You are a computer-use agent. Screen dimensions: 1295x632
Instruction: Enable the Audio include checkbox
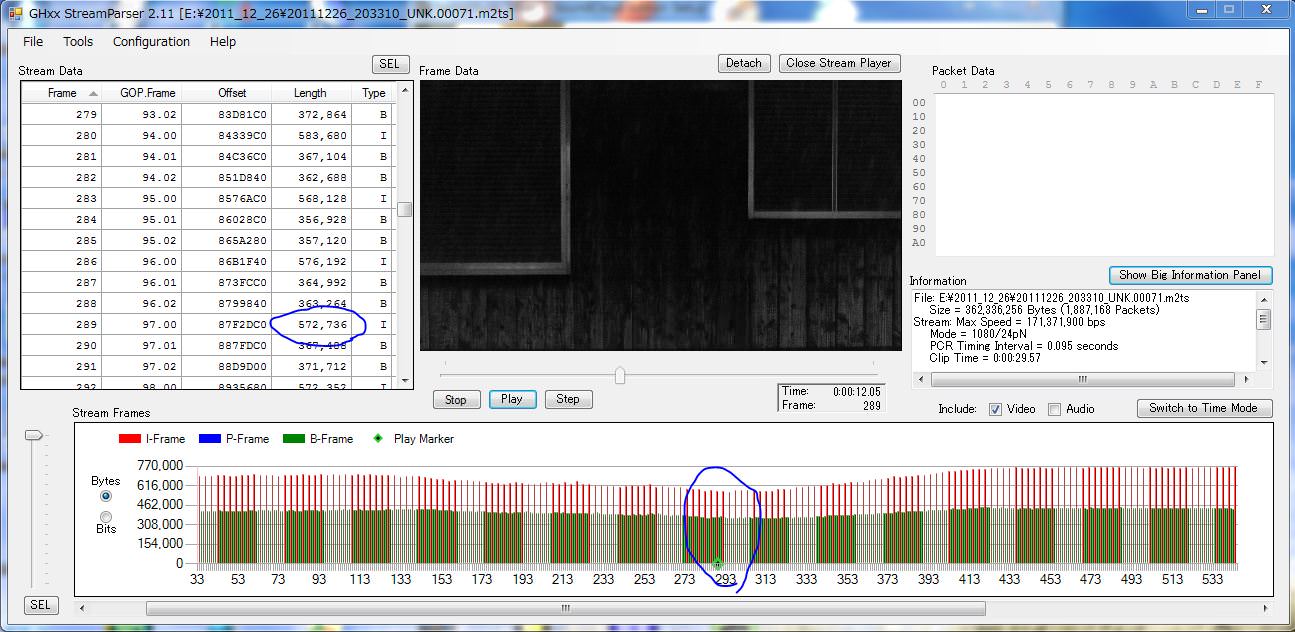[1054, 409]
